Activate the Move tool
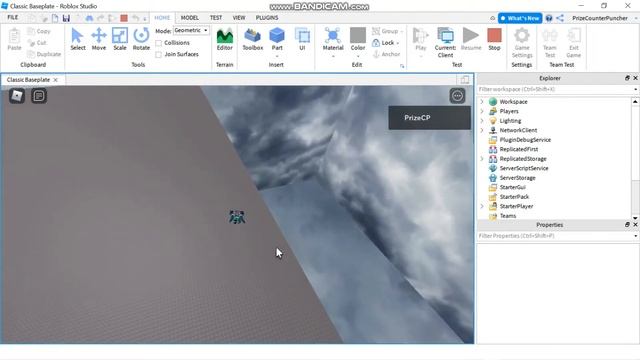Viewport: 640px width, 360px height. pyautogui.click(x=99, y=39)
